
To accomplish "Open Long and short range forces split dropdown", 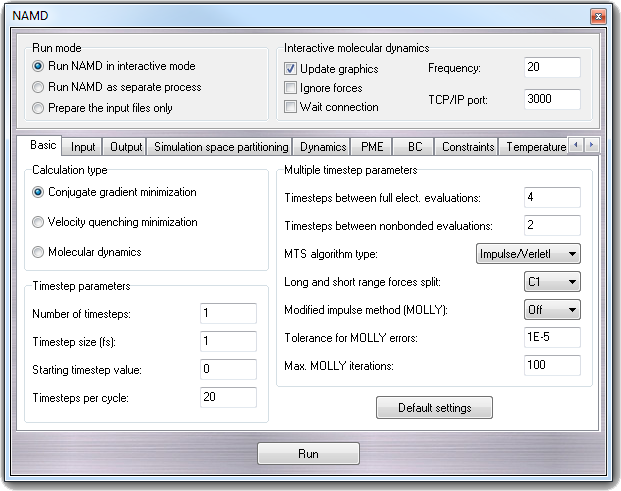I will (552, 282).
